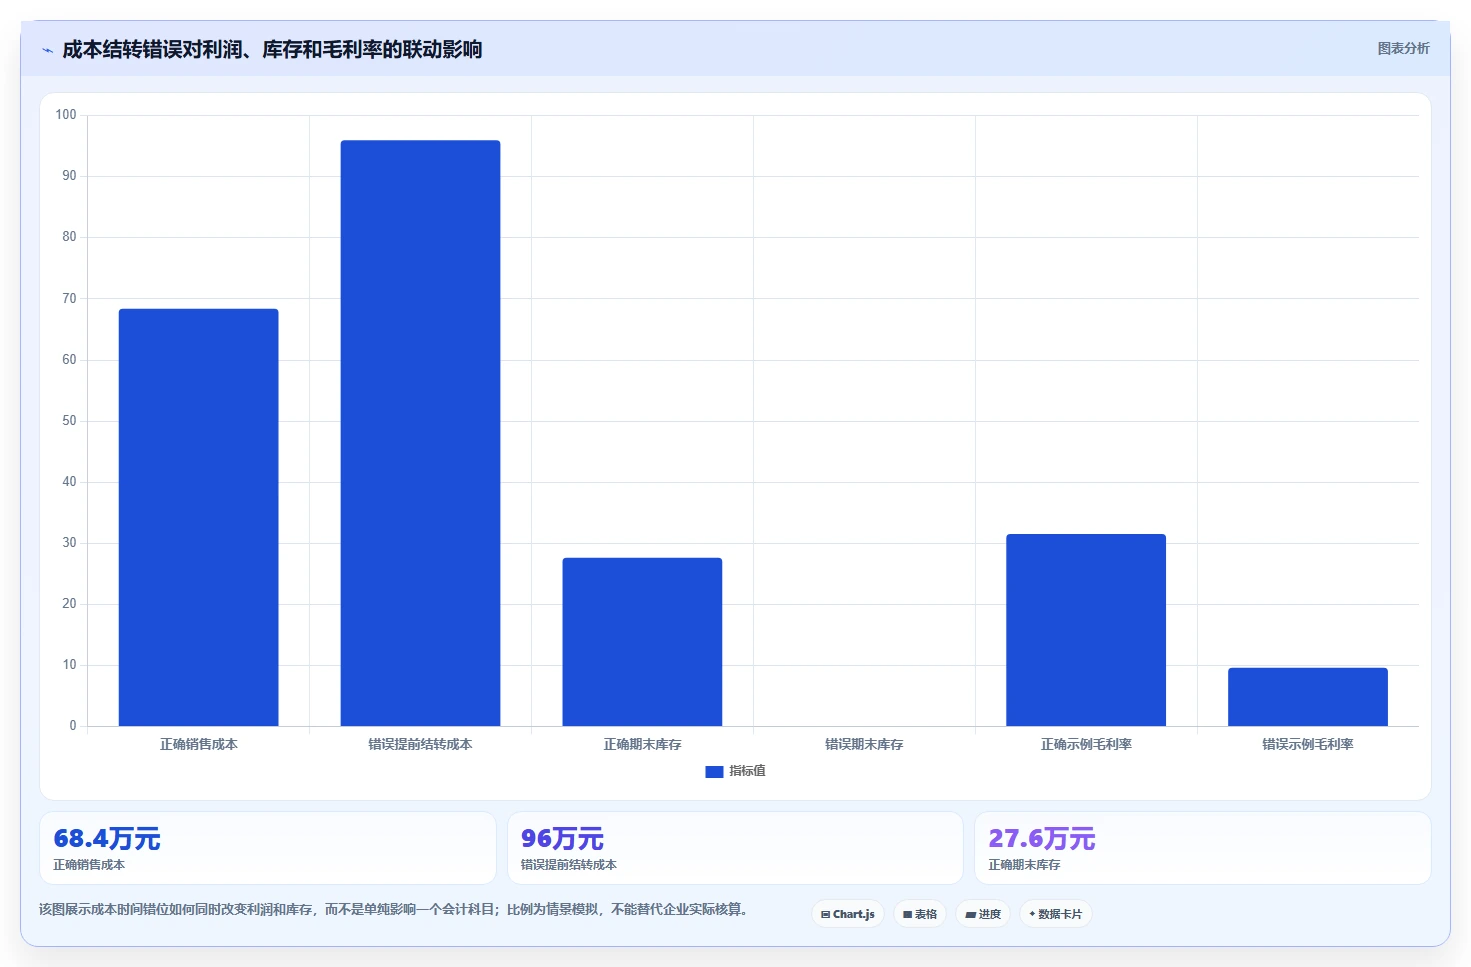This screenshot has width=1471, height=967.
Task: Click the 正确示例毛利率 axis label
Action: (1086, 744)
